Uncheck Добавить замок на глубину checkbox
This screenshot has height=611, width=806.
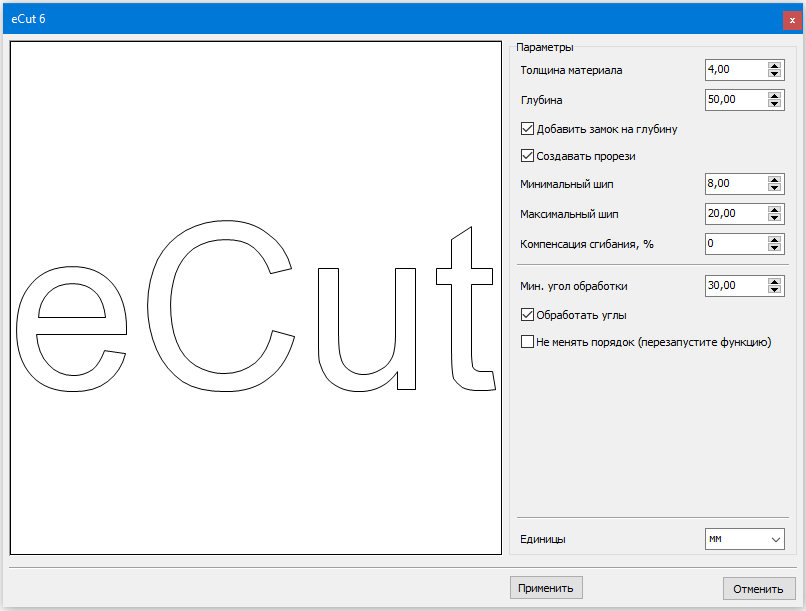528,128
